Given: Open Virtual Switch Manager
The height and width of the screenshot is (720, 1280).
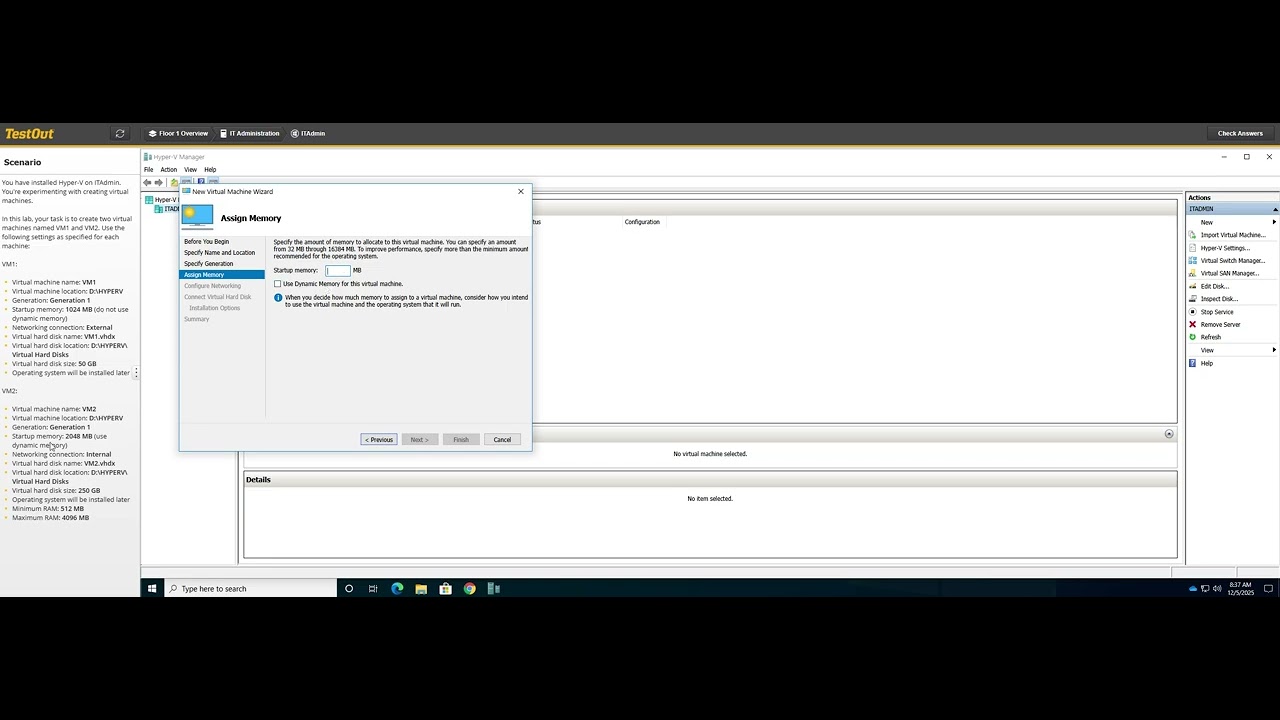Looking at the screenshot, I should click(x=1232, y=261).
